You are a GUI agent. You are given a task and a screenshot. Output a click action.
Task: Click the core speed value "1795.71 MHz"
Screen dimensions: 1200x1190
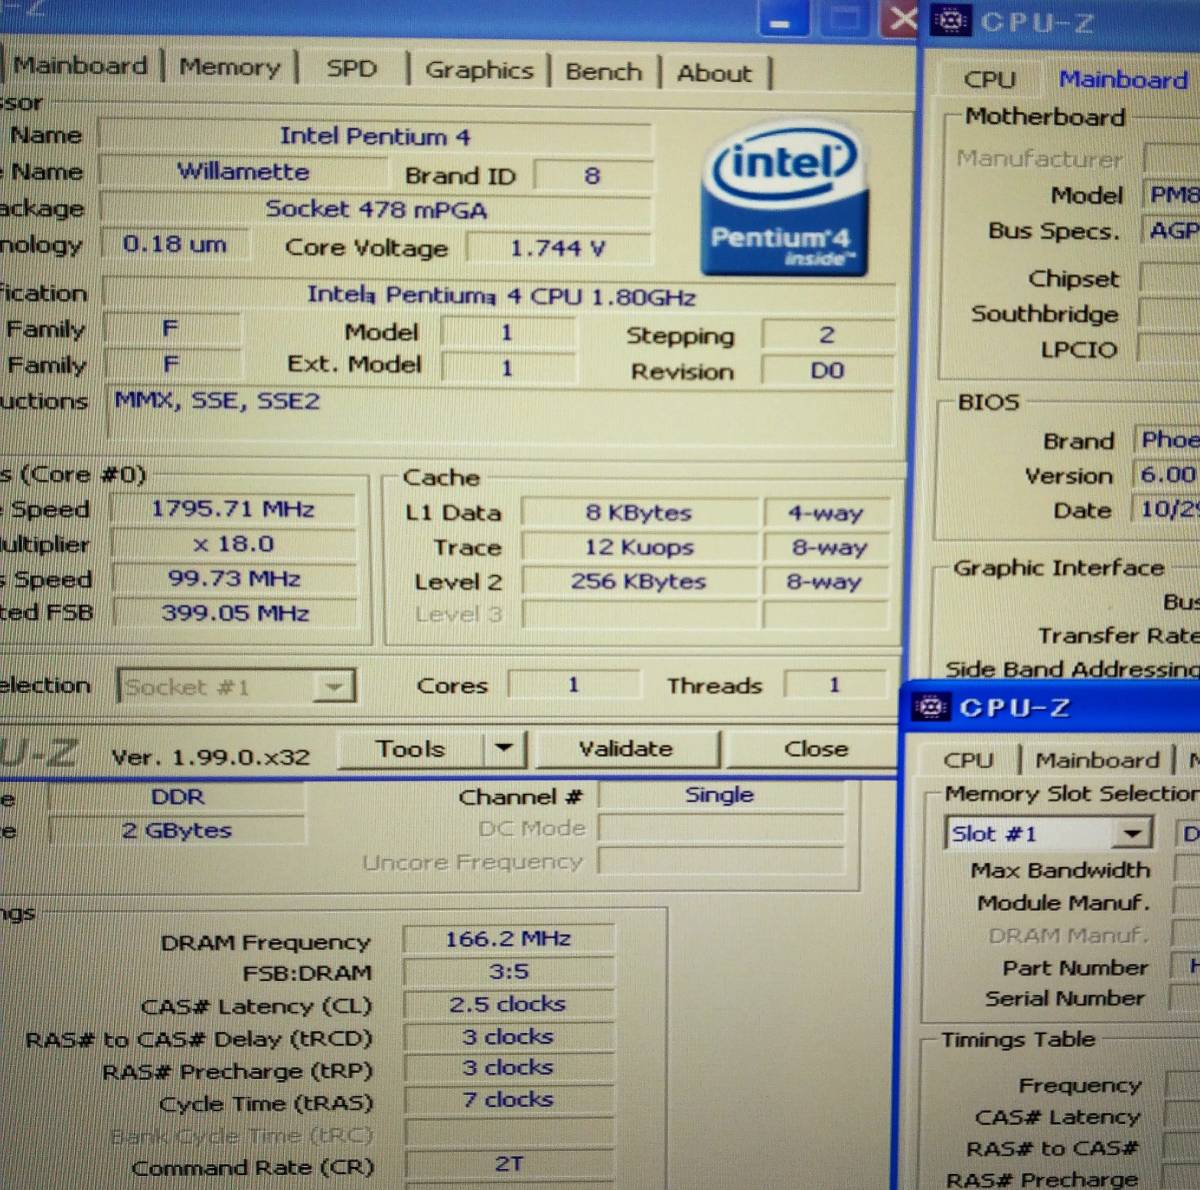pos(233,509)
